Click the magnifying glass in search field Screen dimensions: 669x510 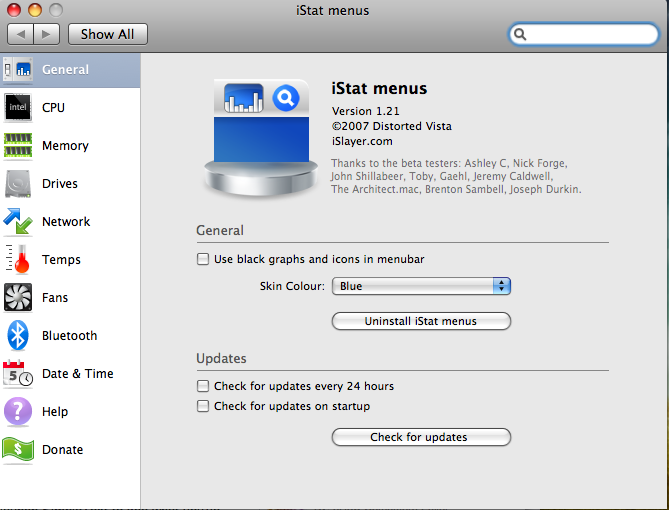coord(520,34)
